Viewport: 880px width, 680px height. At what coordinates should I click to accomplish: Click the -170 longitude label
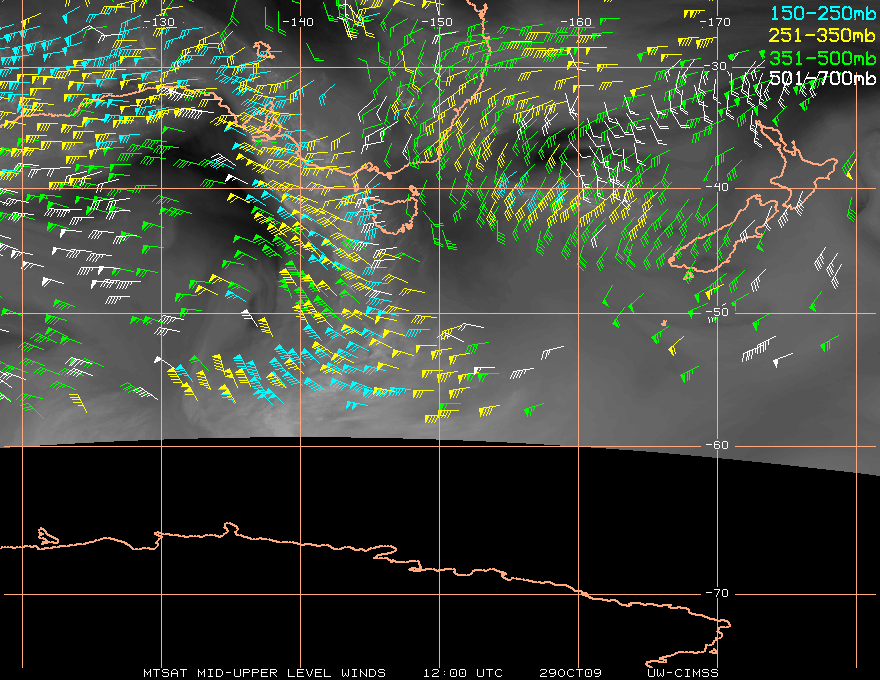click(x=715, y=22)
